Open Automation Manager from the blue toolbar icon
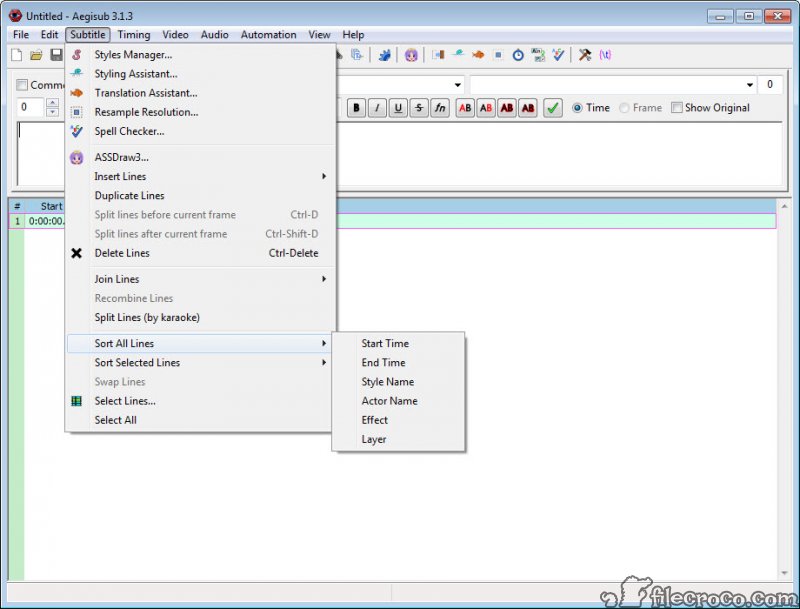 point(384,55)
